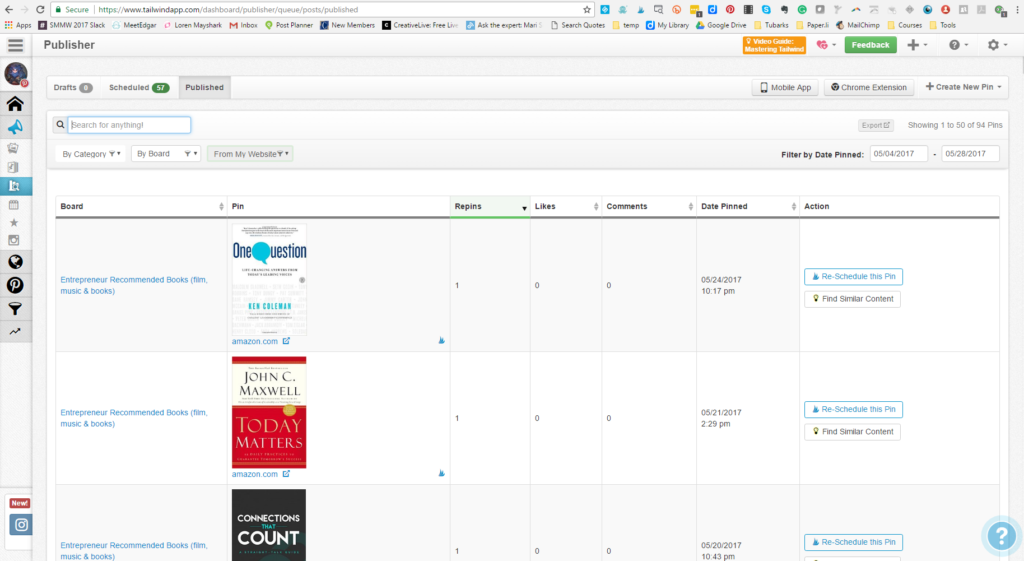Viewport: 1024px width, 561px height.
Task: Open the hamburger menu in the sidebar
Action: [15, 45]
